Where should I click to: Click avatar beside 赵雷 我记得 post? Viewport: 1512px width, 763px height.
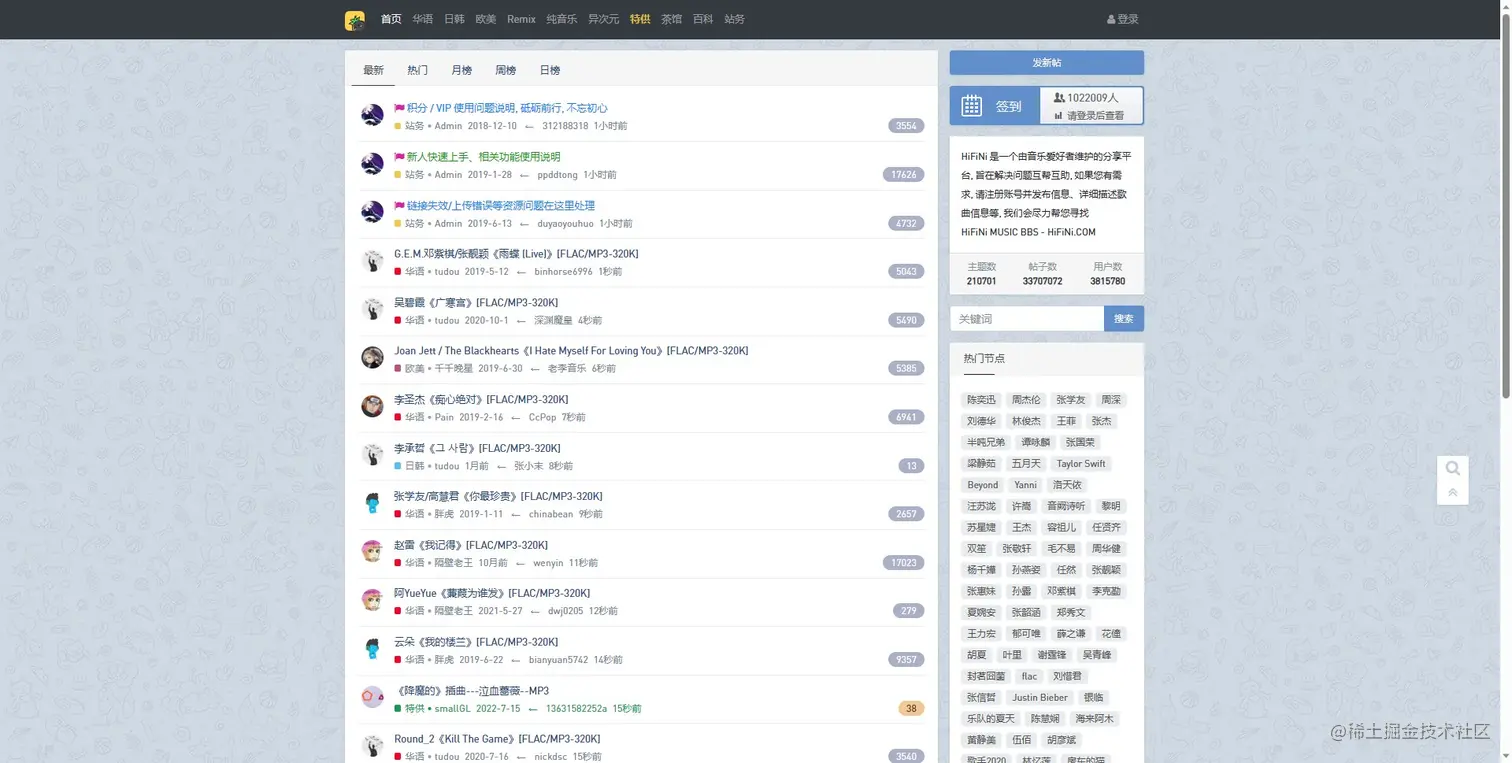[x=372, y=552]
